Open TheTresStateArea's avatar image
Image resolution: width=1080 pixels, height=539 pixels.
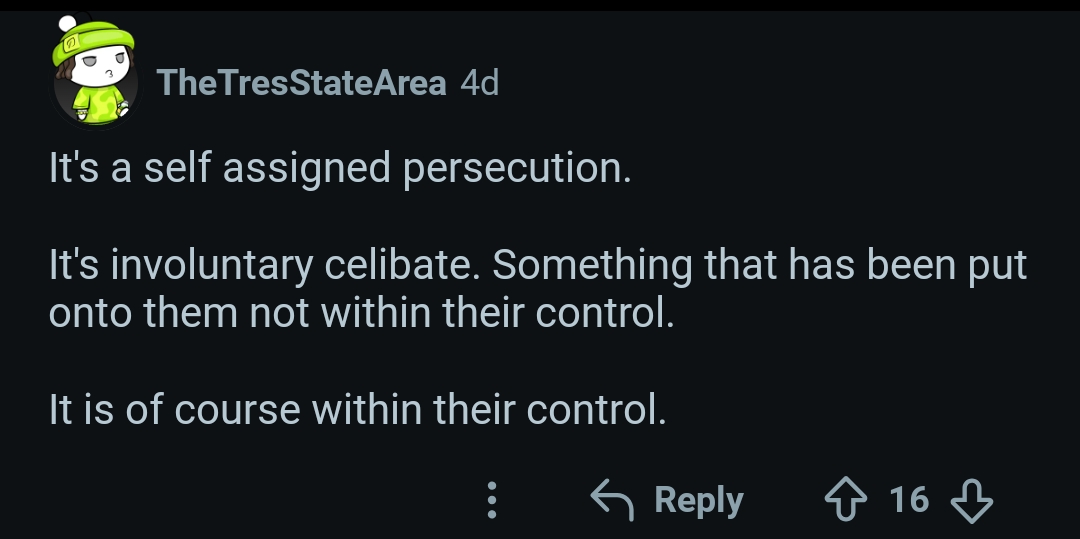(94, 74)
